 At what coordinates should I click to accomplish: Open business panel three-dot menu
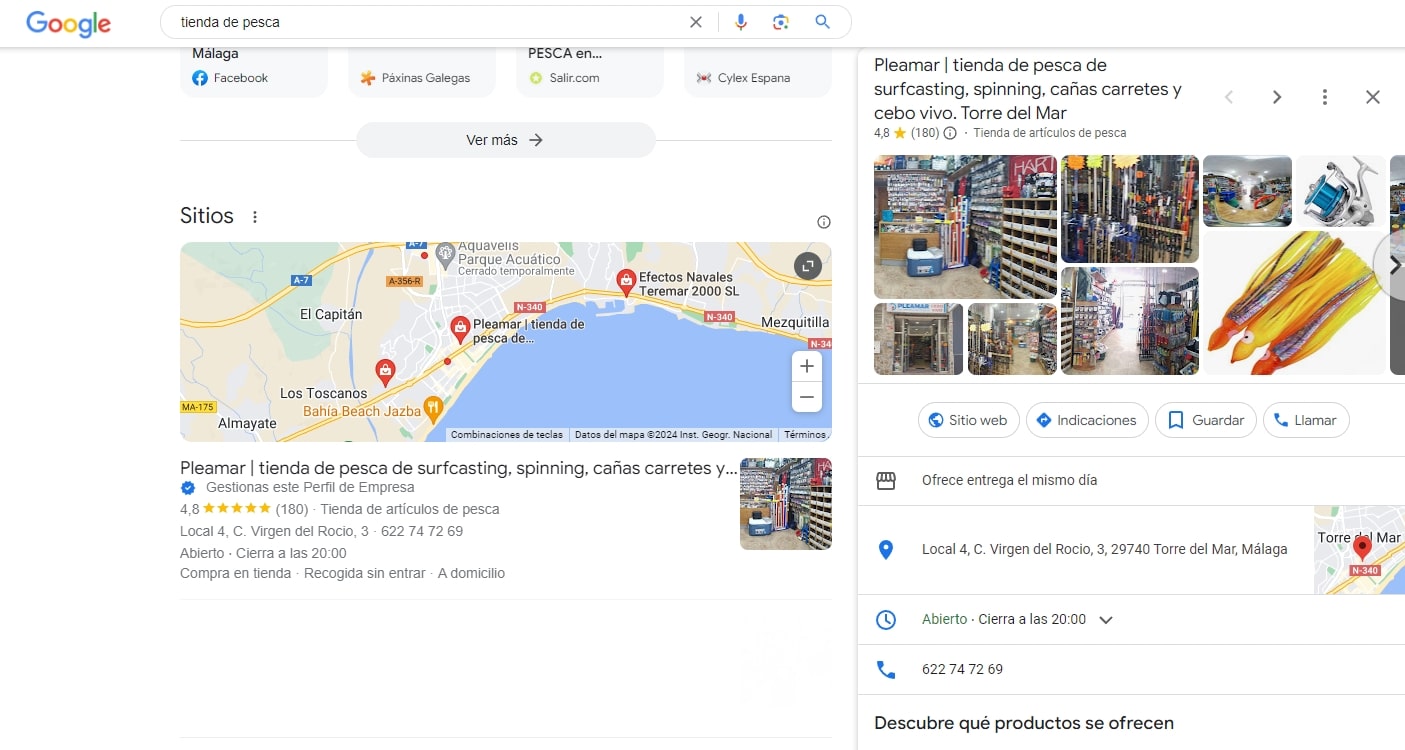click(x=1325, y=97)
